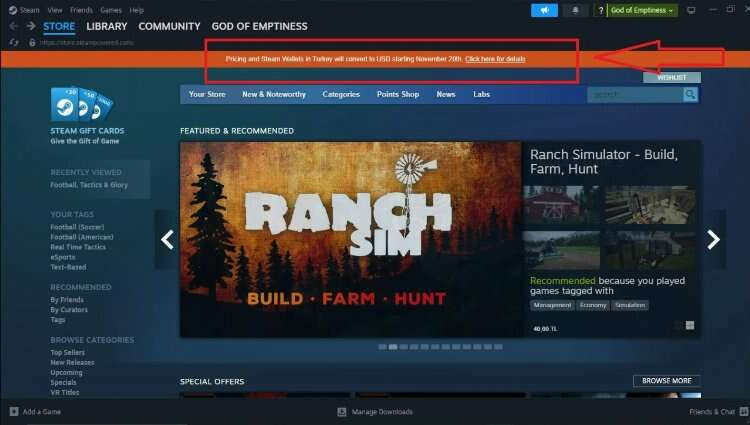Viewport: 750px width, 425px height.
Task: Open the eSports tag link
Action: tap(63, 257)
